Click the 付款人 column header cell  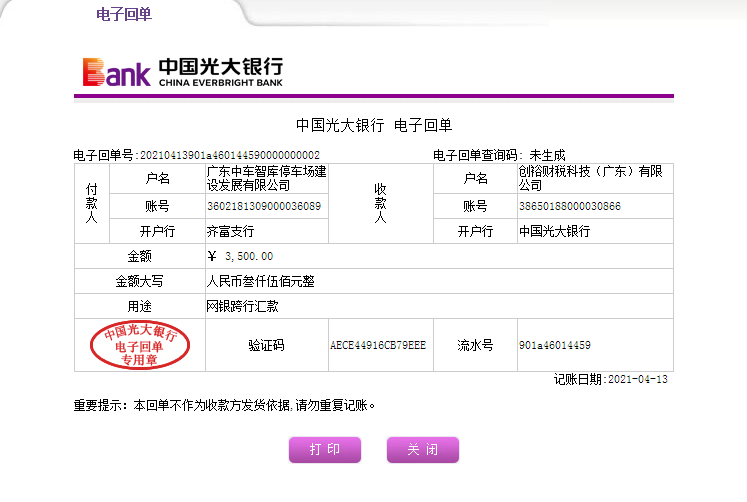tap(91, 204)
